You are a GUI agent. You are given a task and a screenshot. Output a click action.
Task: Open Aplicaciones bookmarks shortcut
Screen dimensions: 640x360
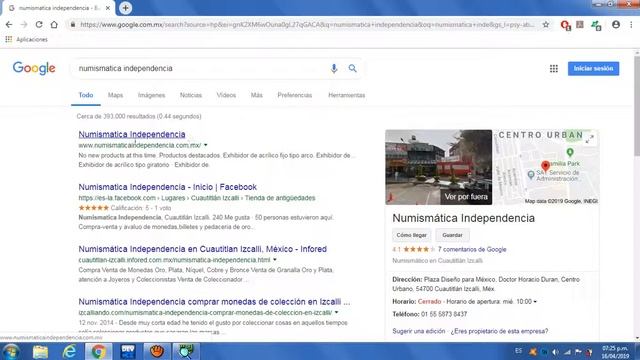(x=27, y=39)
